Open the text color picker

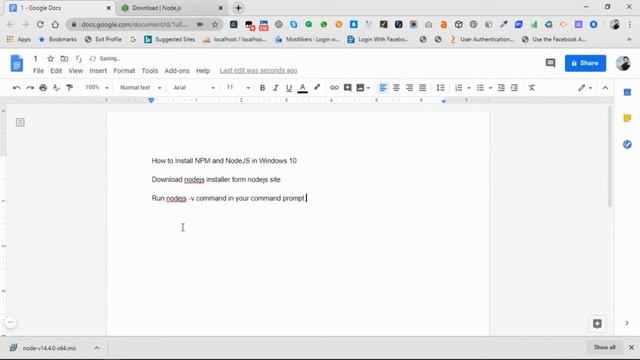[302, 88]
